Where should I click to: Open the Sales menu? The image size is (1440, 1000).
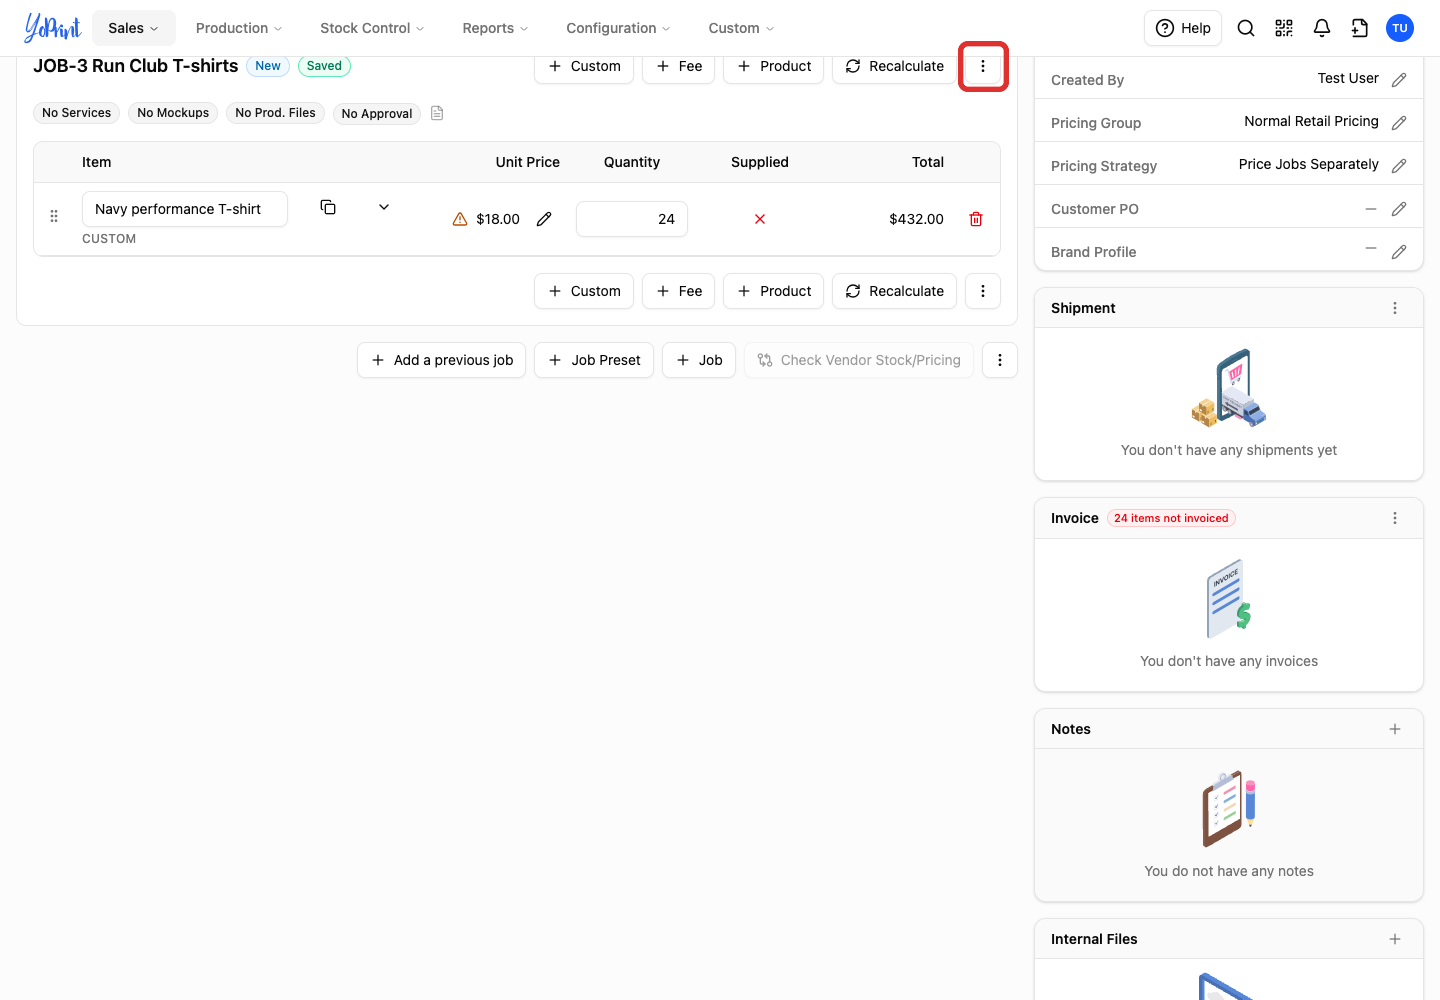[x=134, y=28]
